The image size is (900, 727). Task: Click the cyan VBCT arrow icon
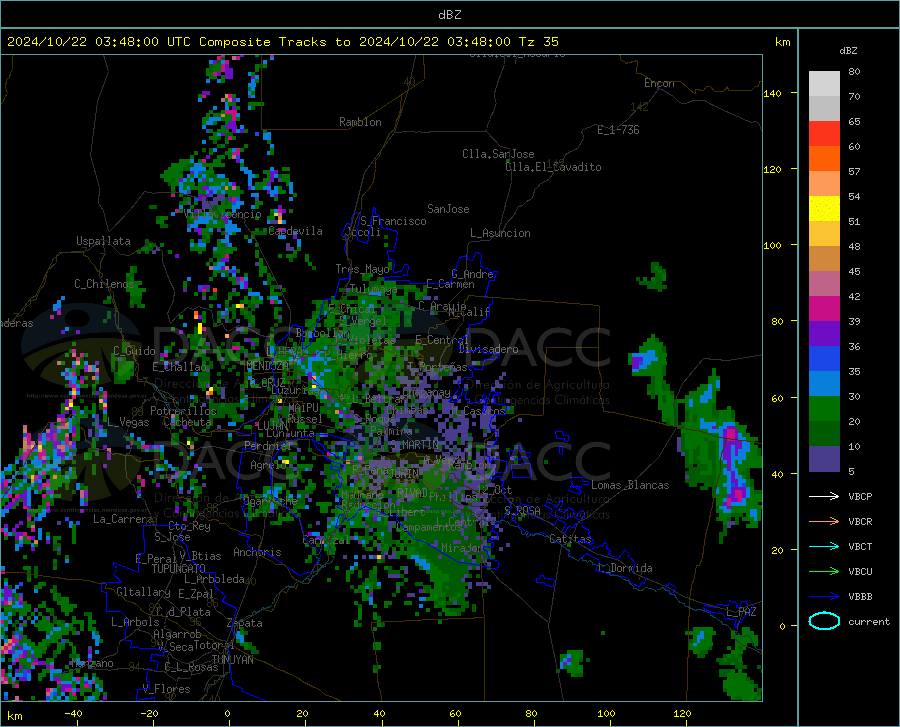pos(824,546)
